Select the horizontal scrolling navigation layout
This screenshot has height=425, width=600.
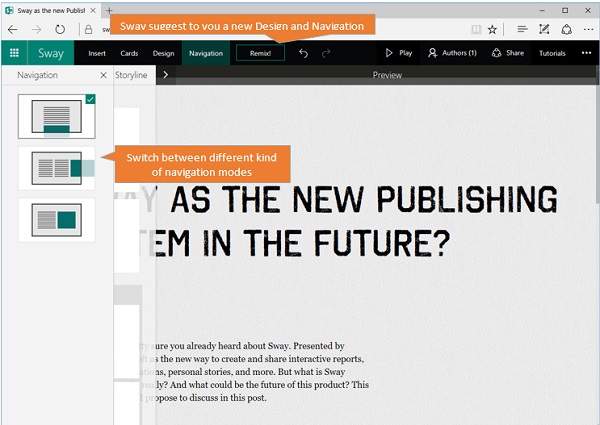57,168
